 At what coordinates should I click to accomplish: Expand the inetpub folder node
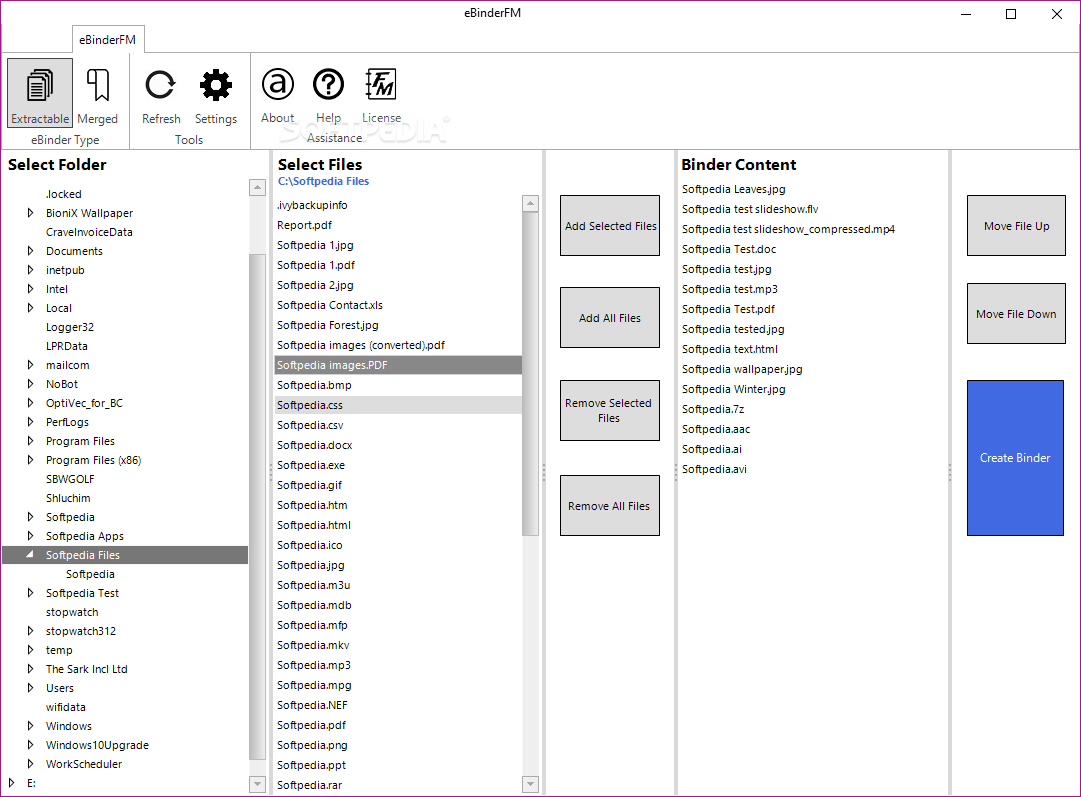click(x=30, y=270)
